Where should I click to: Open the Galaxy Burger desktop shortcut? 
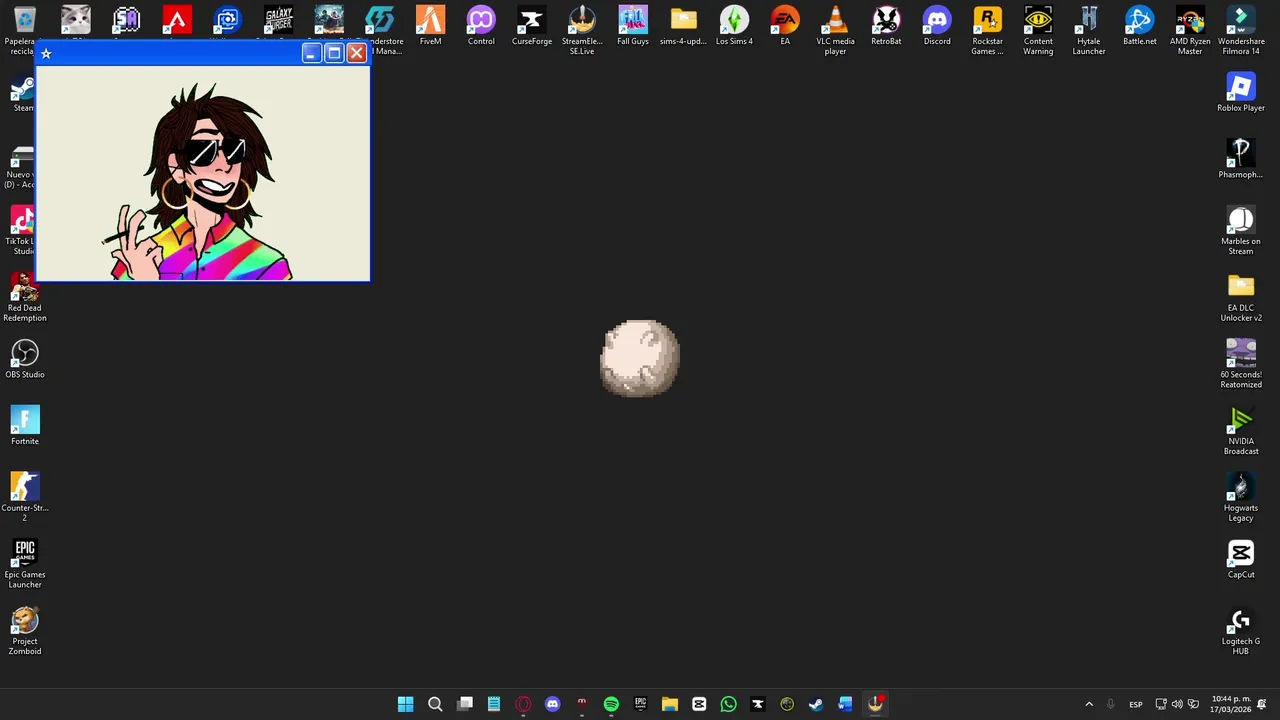coord(278,20)
